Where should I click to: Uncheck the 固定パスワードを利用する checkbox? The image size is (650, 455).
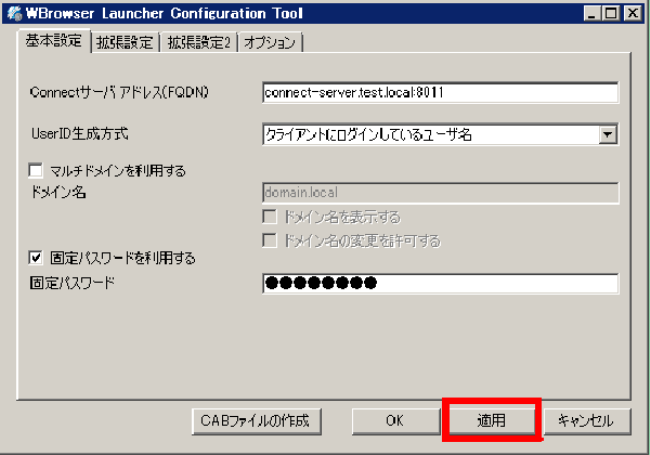point(36,258)
